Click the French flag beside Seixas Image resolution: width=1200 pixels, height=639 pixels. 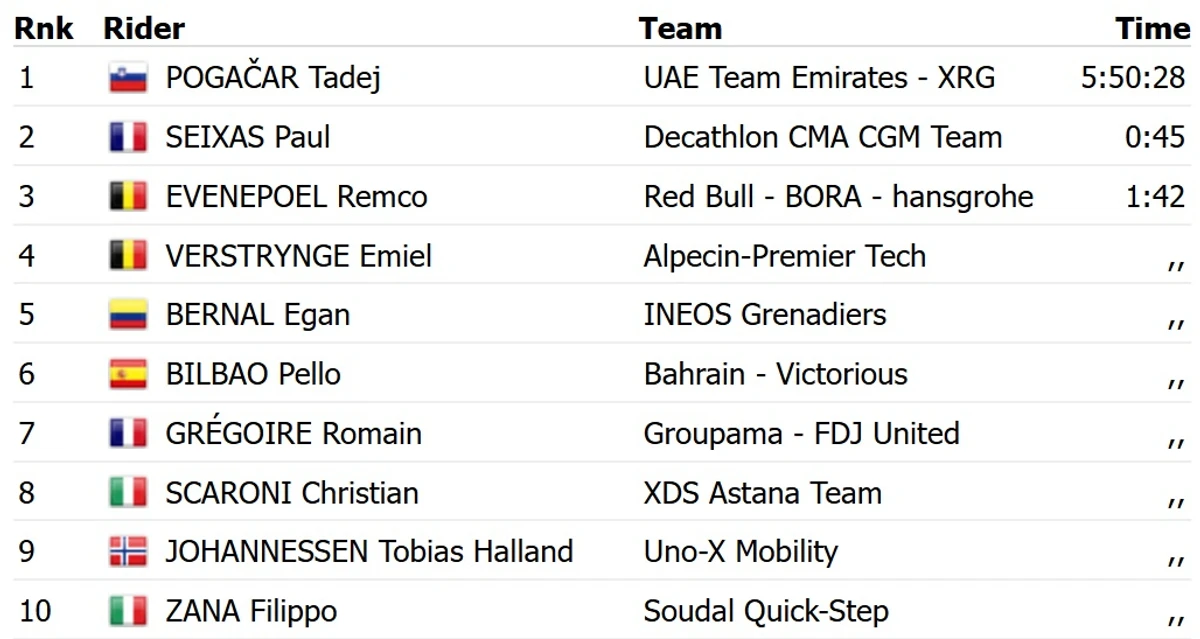click(x=128, y=137)
